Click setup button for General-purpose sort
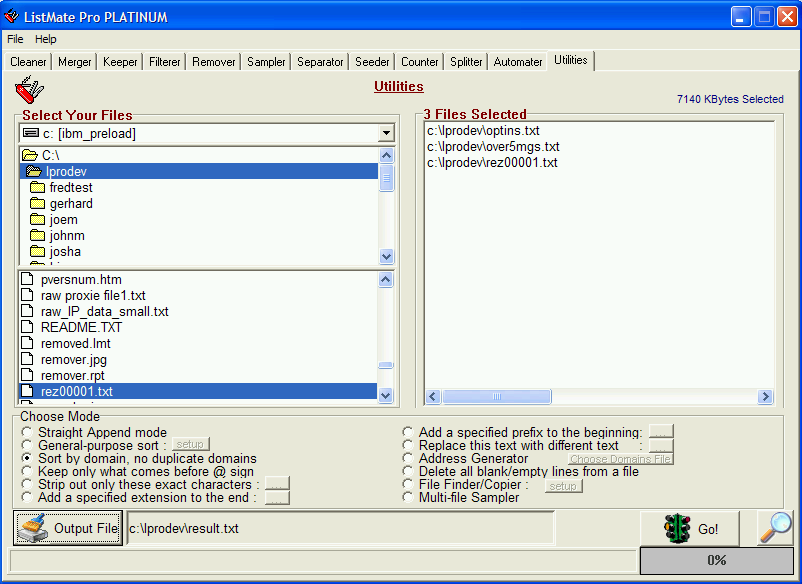 [190, 444]
